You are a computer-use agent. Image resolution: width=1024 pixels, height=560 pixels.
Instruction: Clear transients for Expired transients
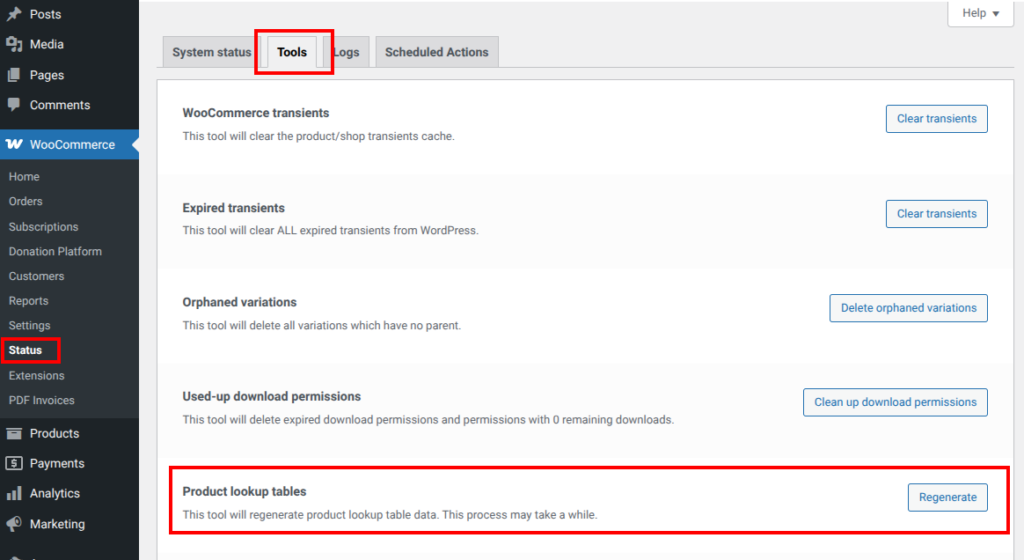click(x=936, y=214)
